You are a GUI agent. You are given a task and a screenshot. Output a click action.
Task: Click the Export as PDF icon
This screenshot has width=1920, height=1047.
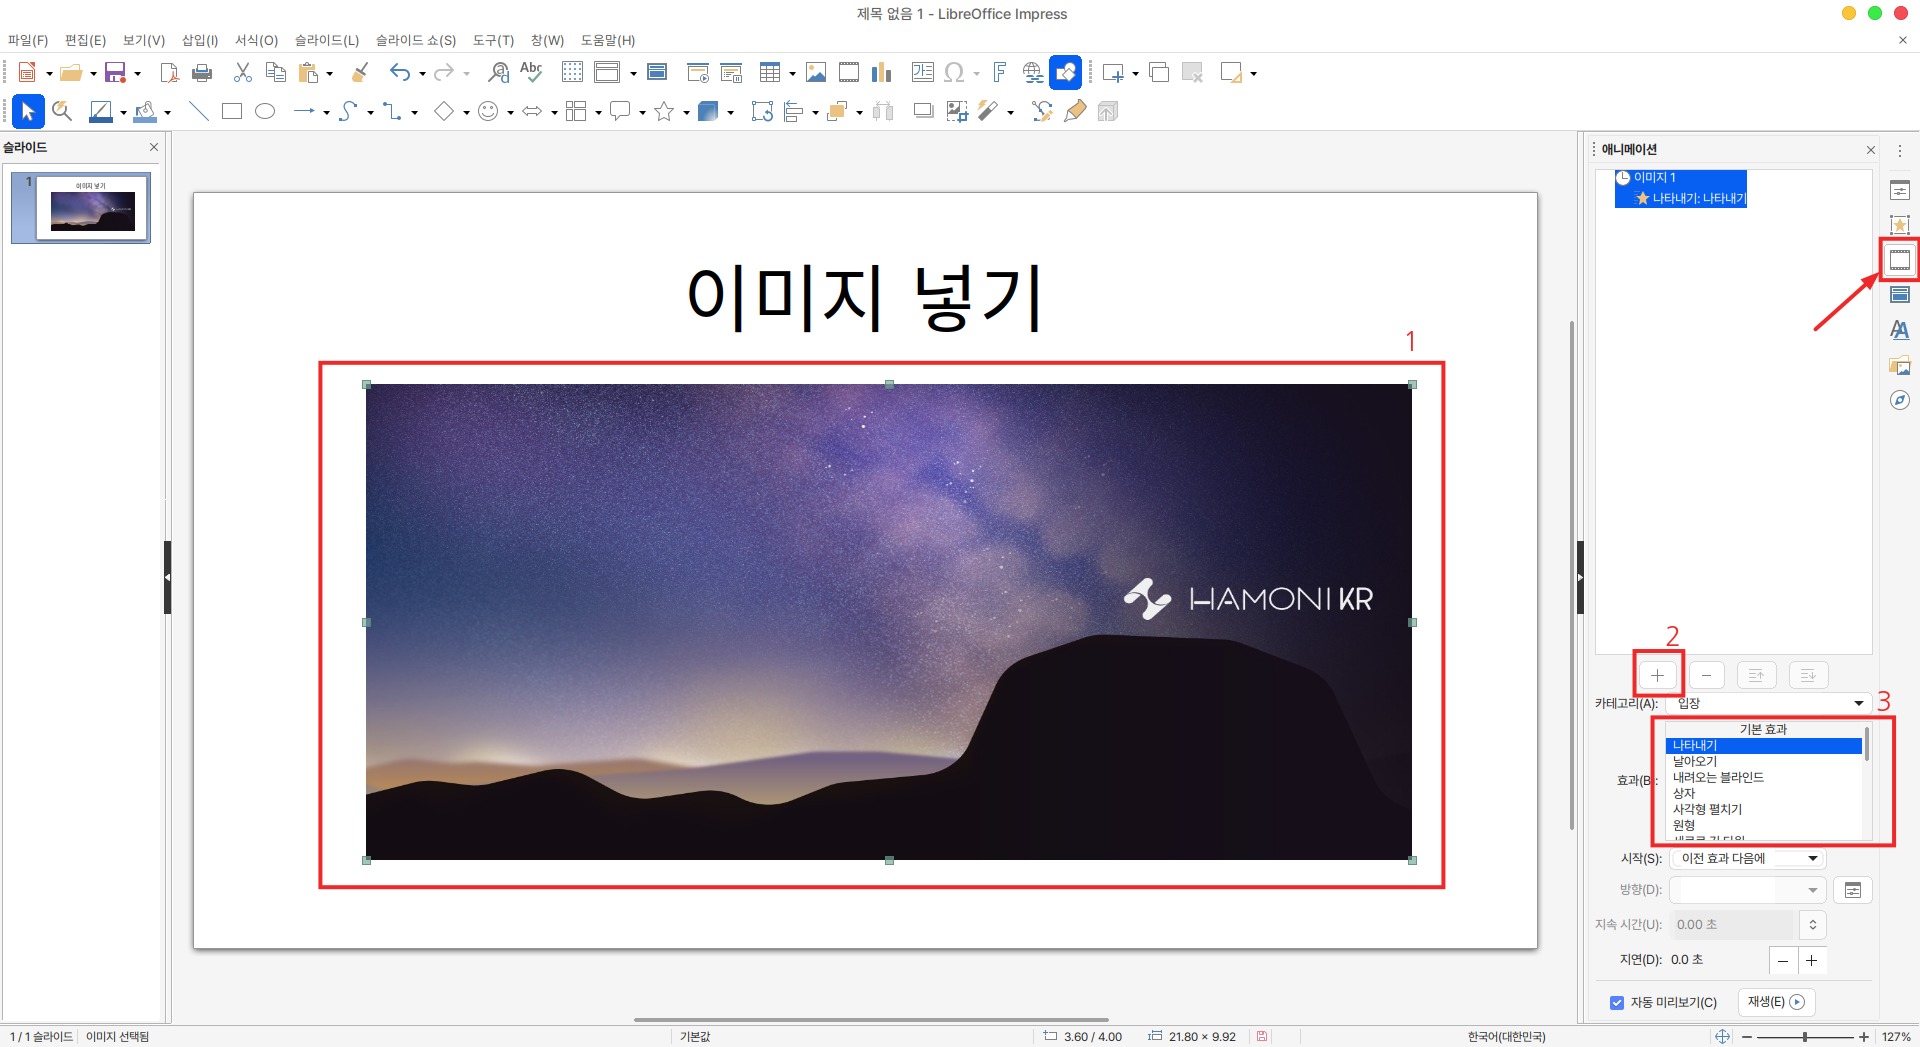(170, 73)
